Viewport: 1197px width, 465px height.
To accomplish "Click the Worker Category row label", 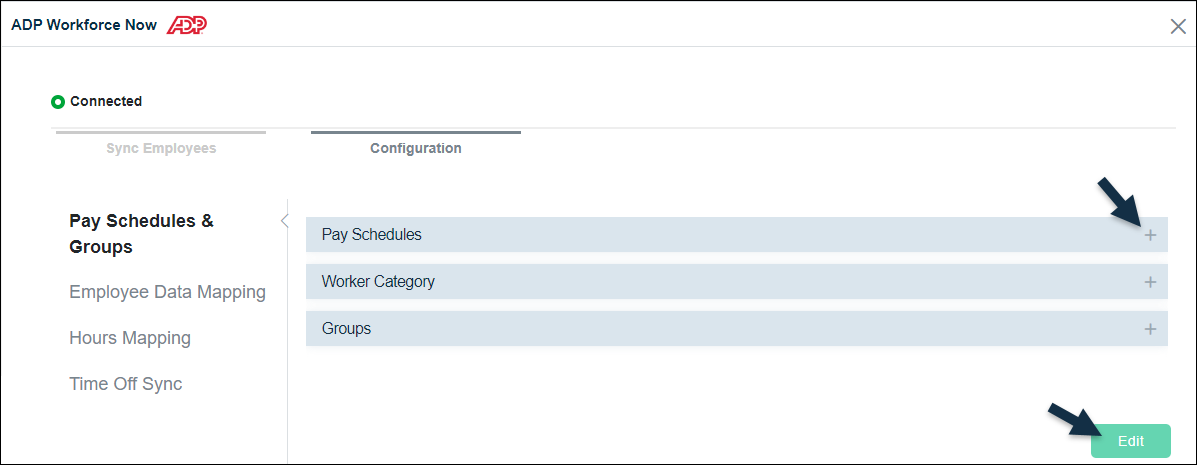I will pos(378,281).
